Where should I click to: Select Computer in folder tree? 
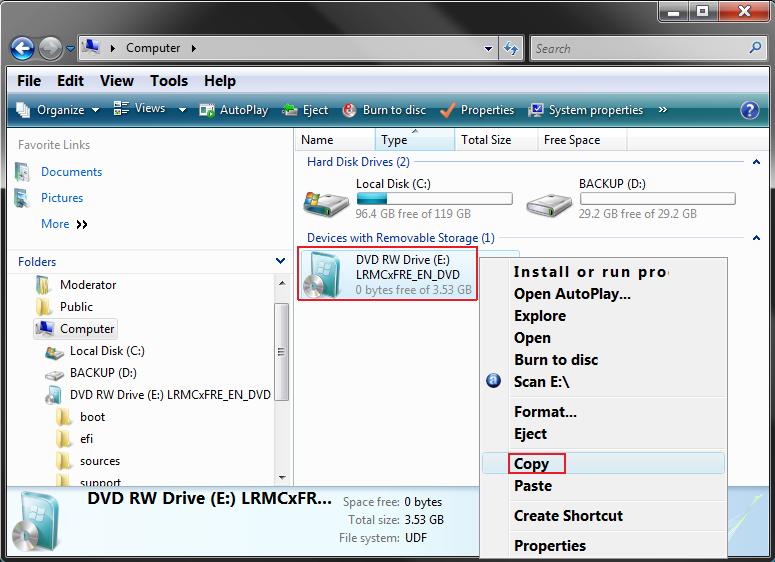[76, 329]
